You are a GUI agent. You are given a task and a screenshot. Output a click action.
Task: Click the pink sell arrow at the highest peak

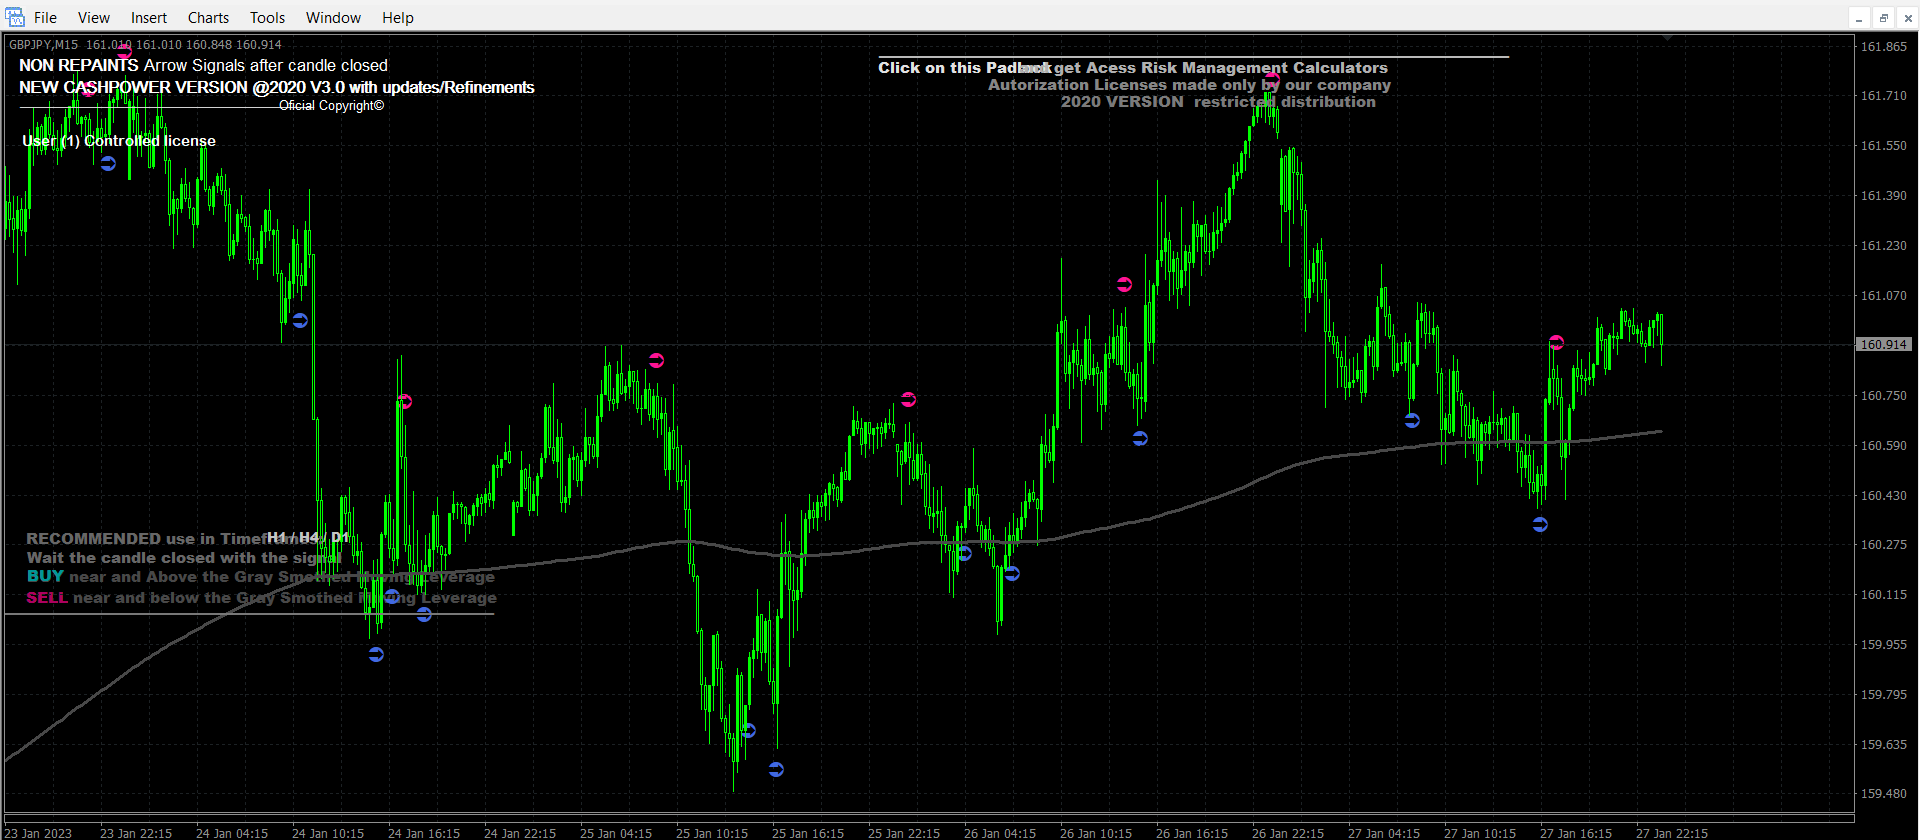(x=1272, y=78)
